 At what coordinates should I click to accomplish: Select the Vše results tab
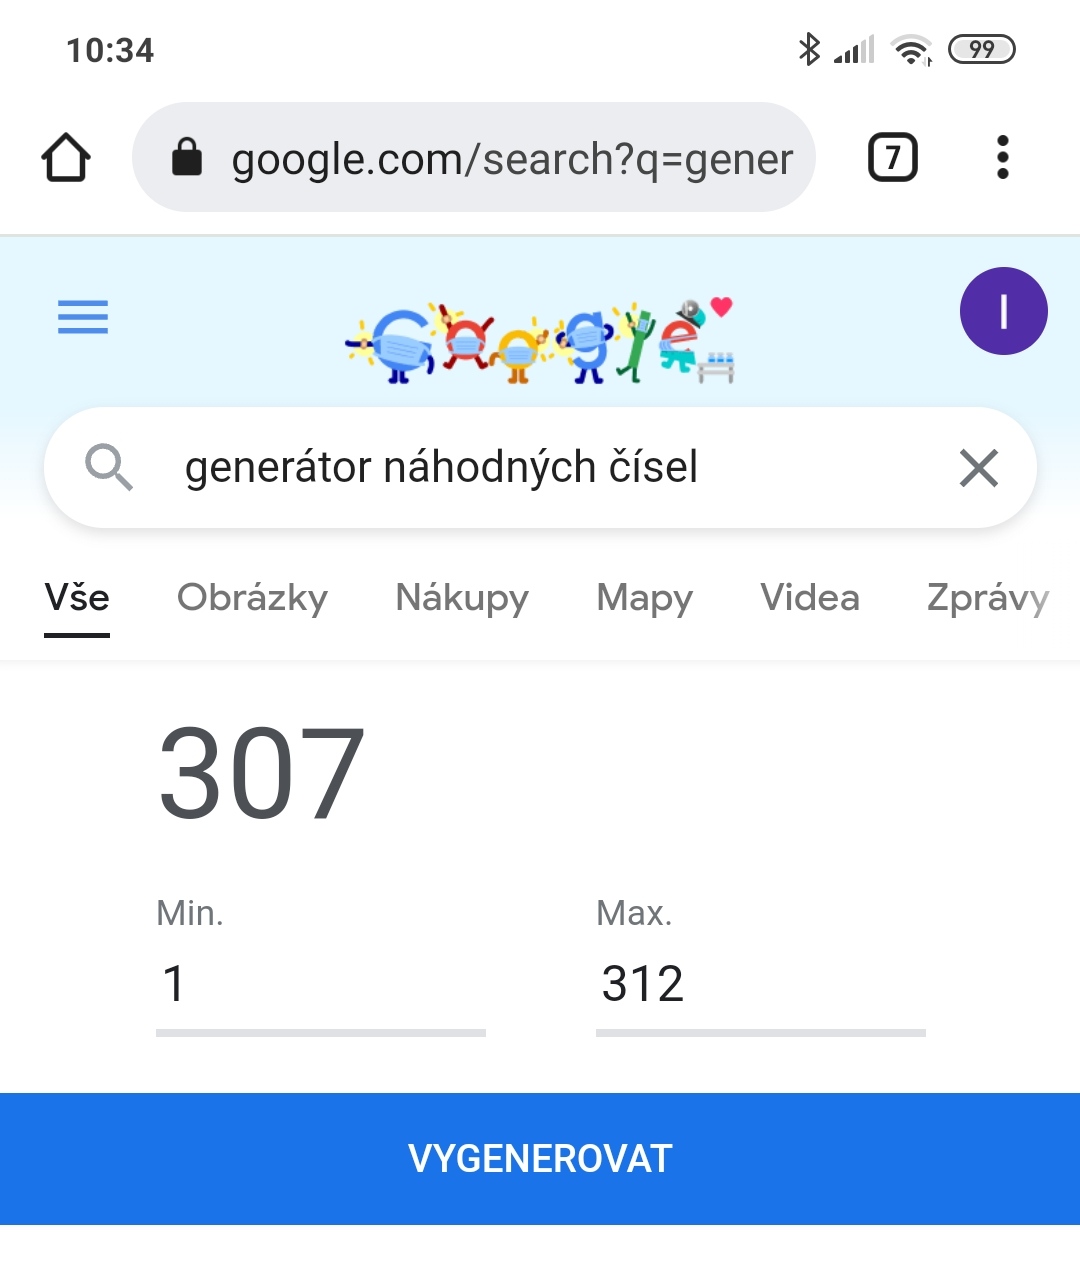(x=77, y=598)
